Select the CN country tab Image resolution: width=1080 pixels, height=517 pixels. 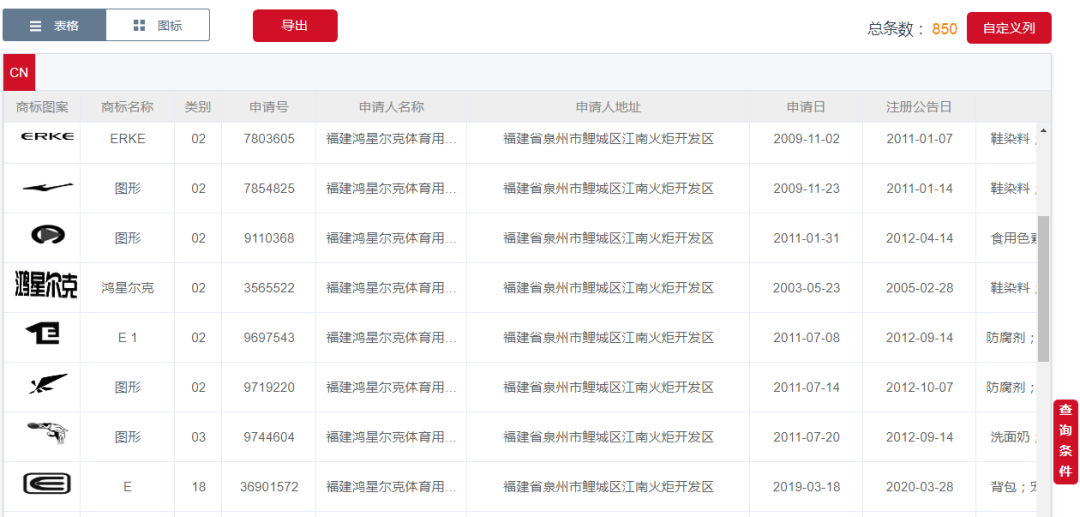click(x=19, y=73)
